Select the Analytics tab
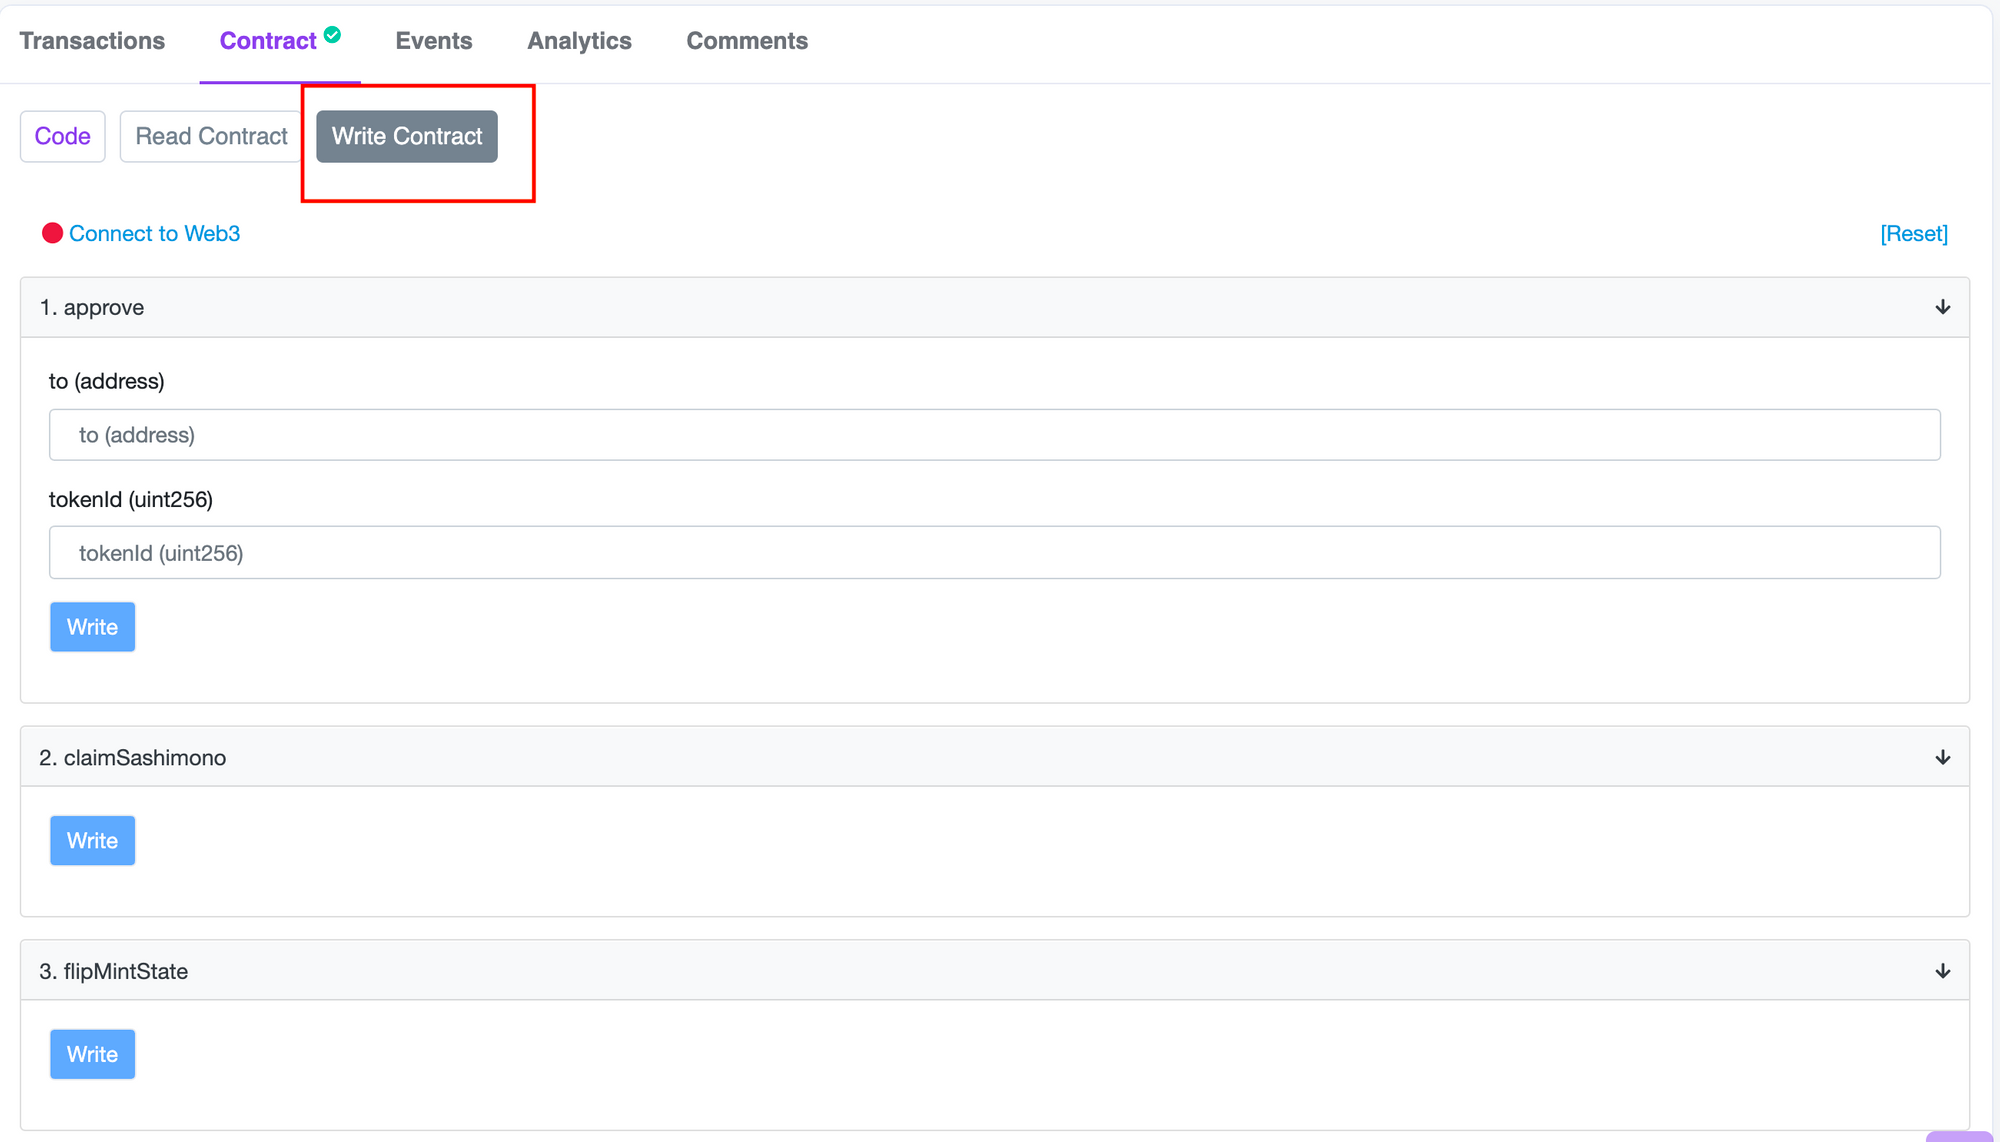The image size is (2000, 1142). [x=579, y=41]
